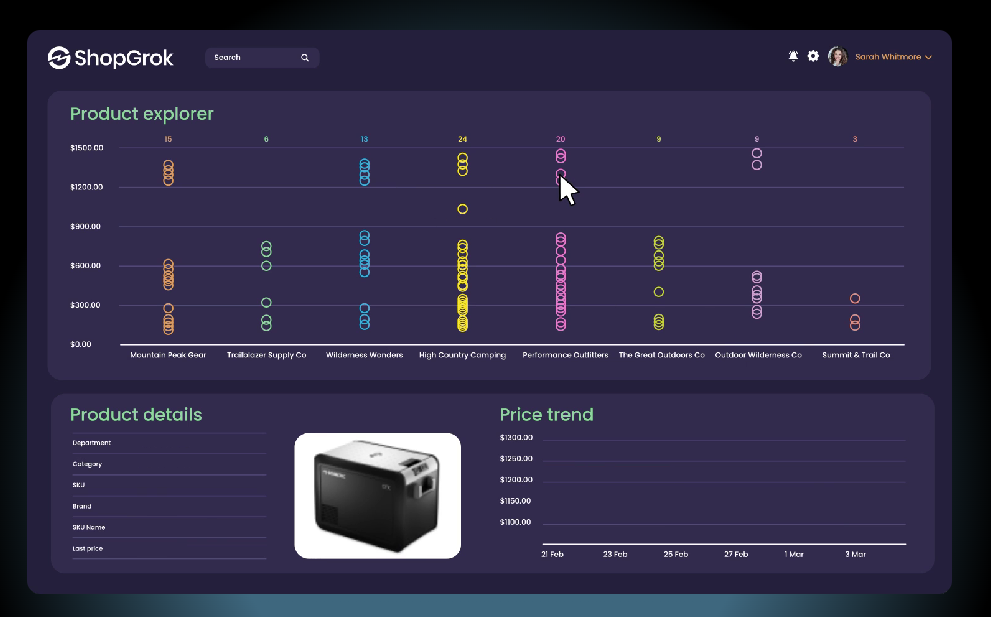Click the 27 Feb date on Price trend
Viewport: 991px width, 617px height.
click(736, 554)
